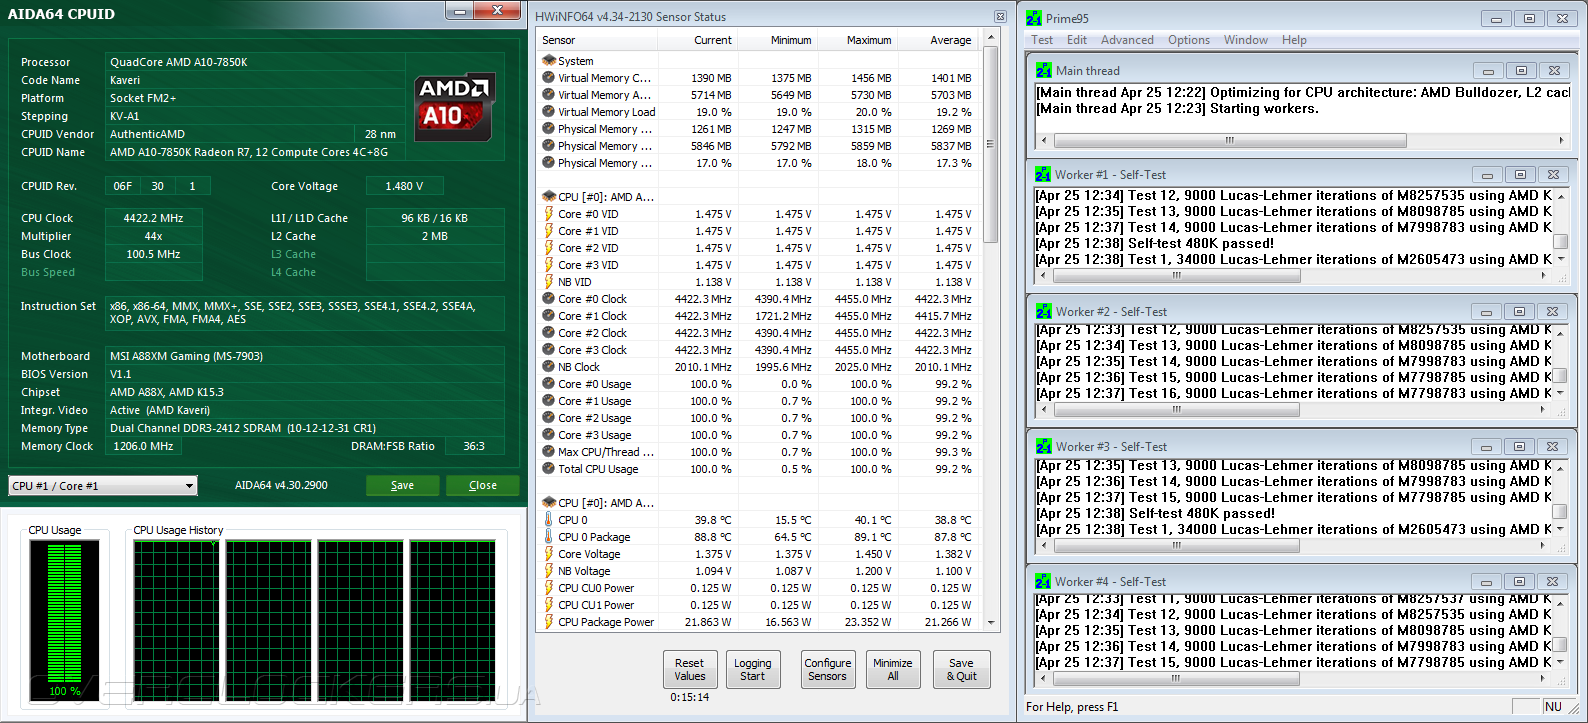Click the Worker #1 Self-Test window icon
The height and width of the screenshot is (723, 1588).
point(1043,174)
